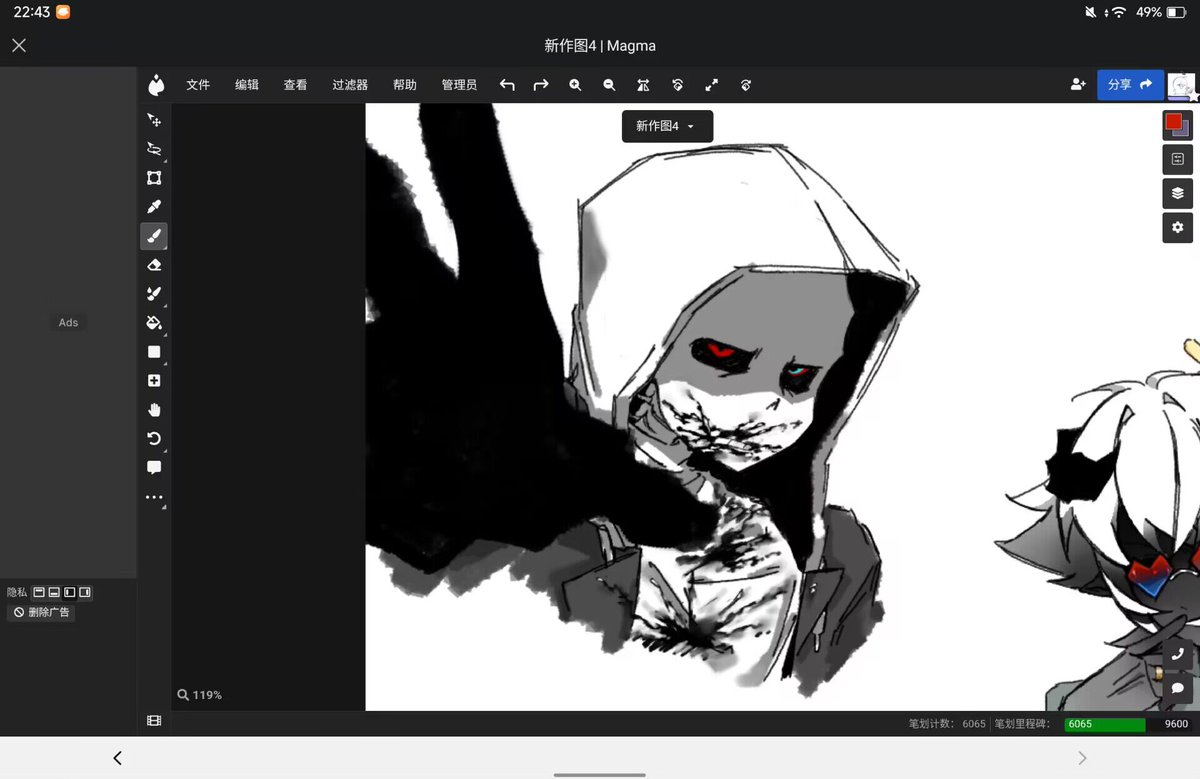This screenshot has height=779, width=1200.
Task: Open the 编辑 menu
Action: [x=247, y=85]
